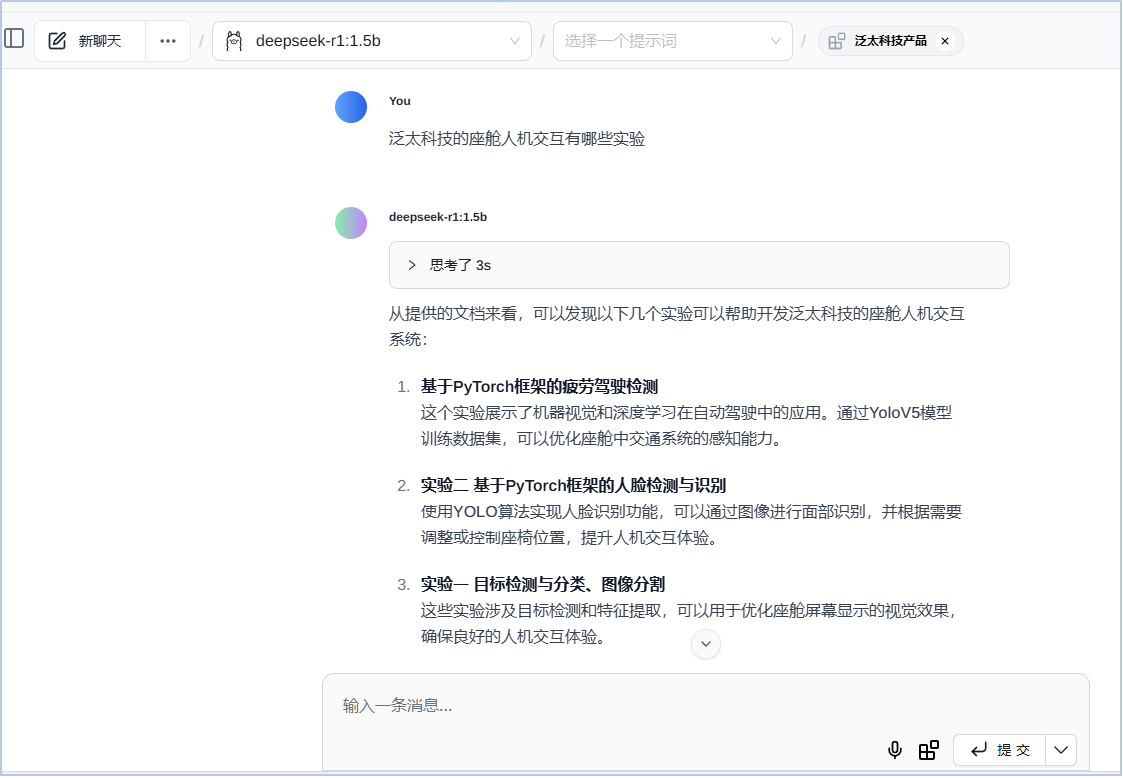Screen dimensions: 1123x778
Task: Open knowledge selector icon near input
Action: [x=929, y=750]
